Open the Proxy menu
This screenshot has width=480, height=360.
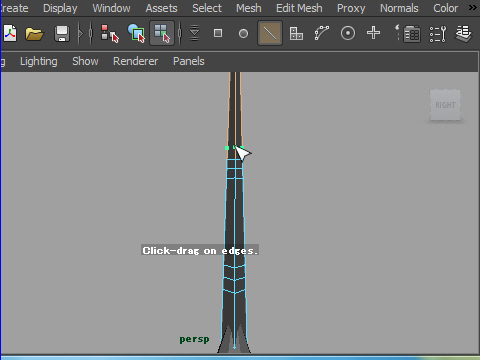(x=351, y=8)
